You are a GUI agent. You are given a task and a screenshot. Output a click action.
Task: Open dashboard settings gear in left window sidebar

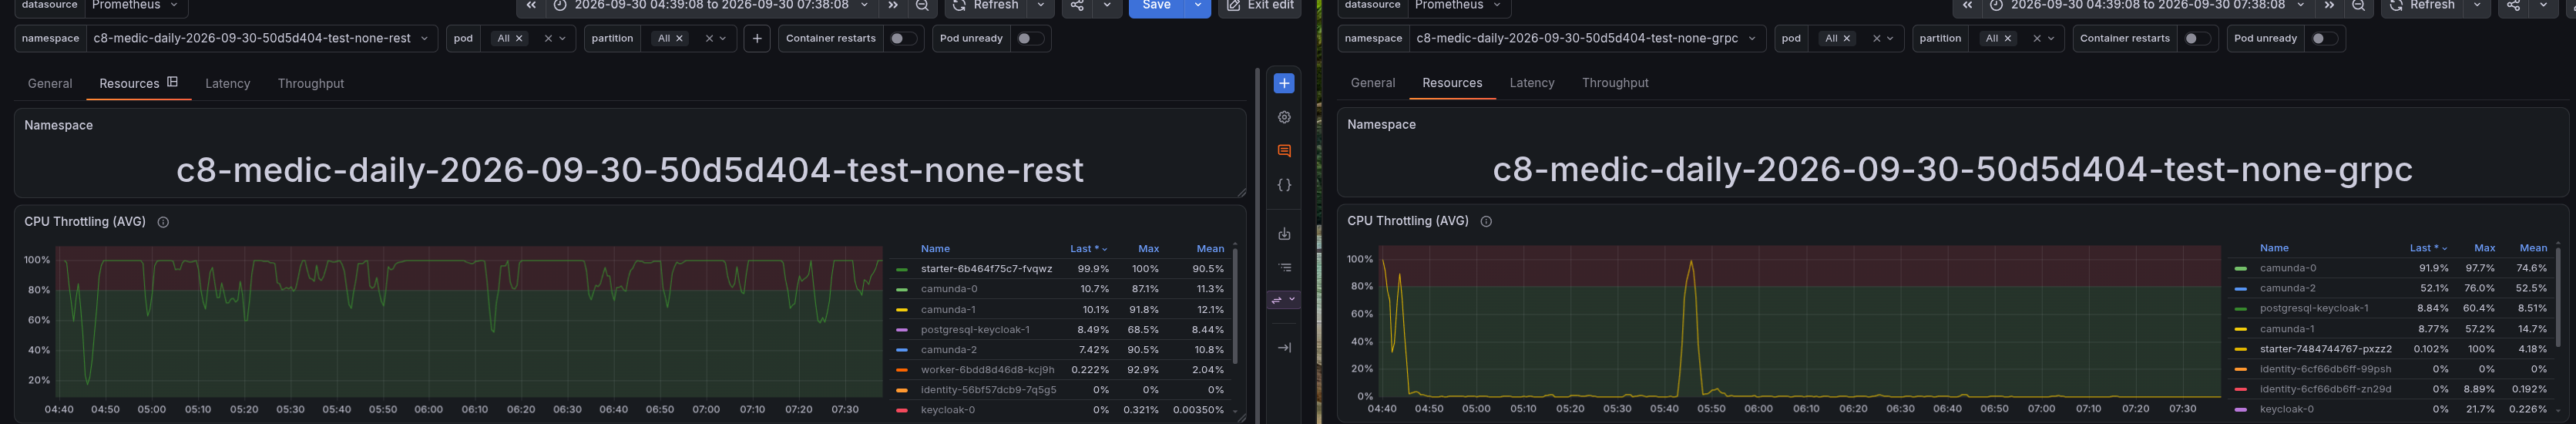(1284, 117)
